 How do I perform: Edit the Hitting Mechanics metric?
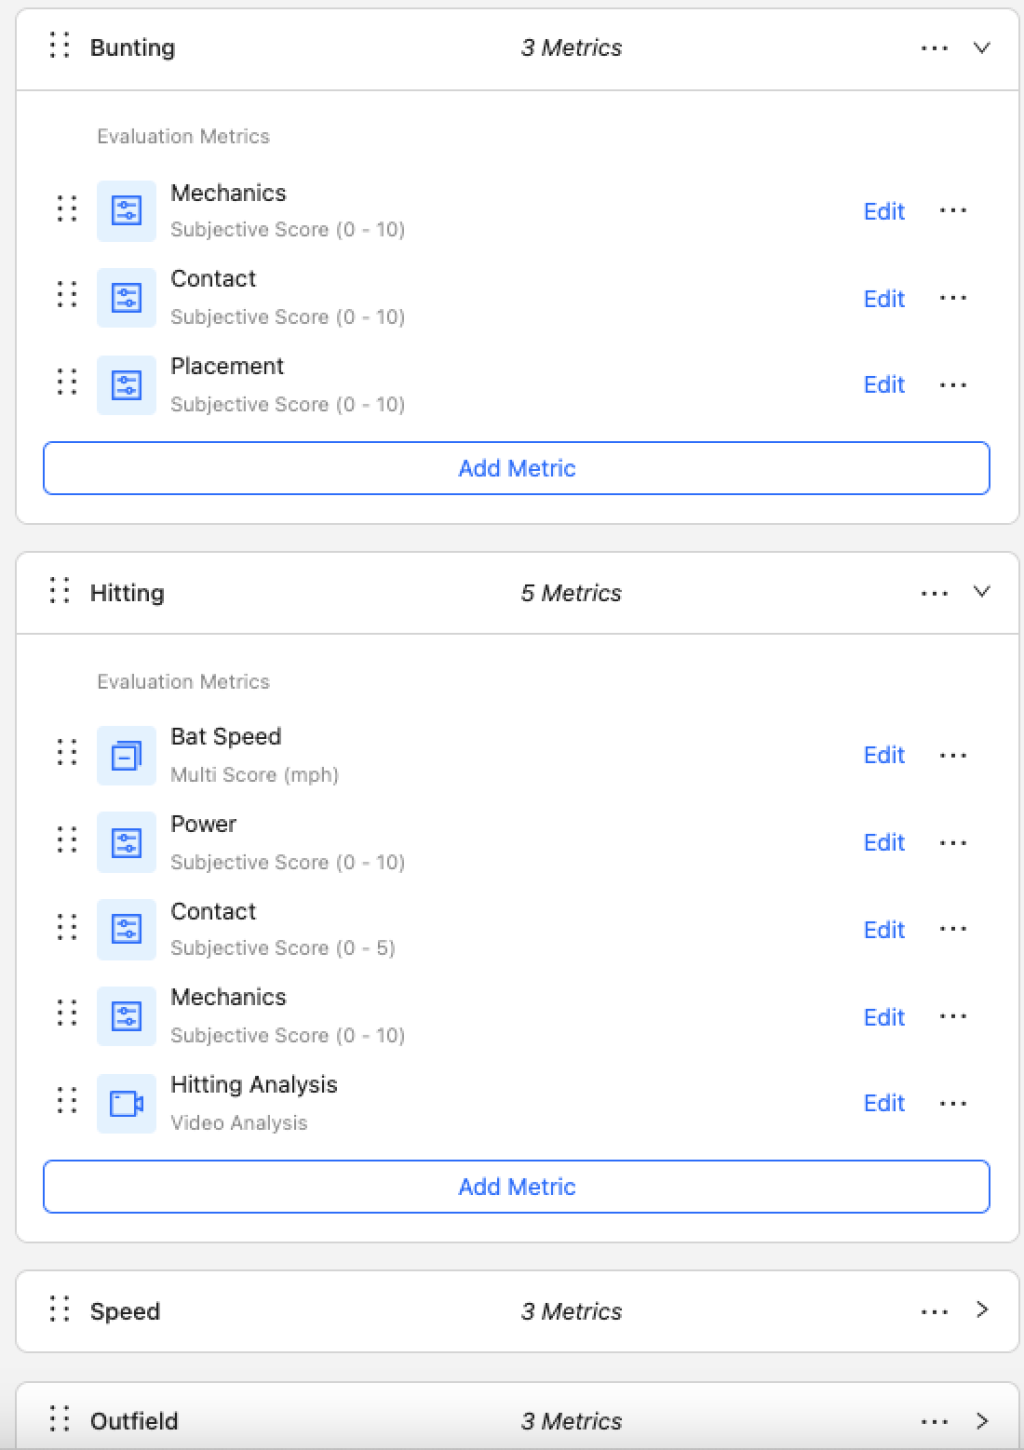click(x=884, y=1018)
